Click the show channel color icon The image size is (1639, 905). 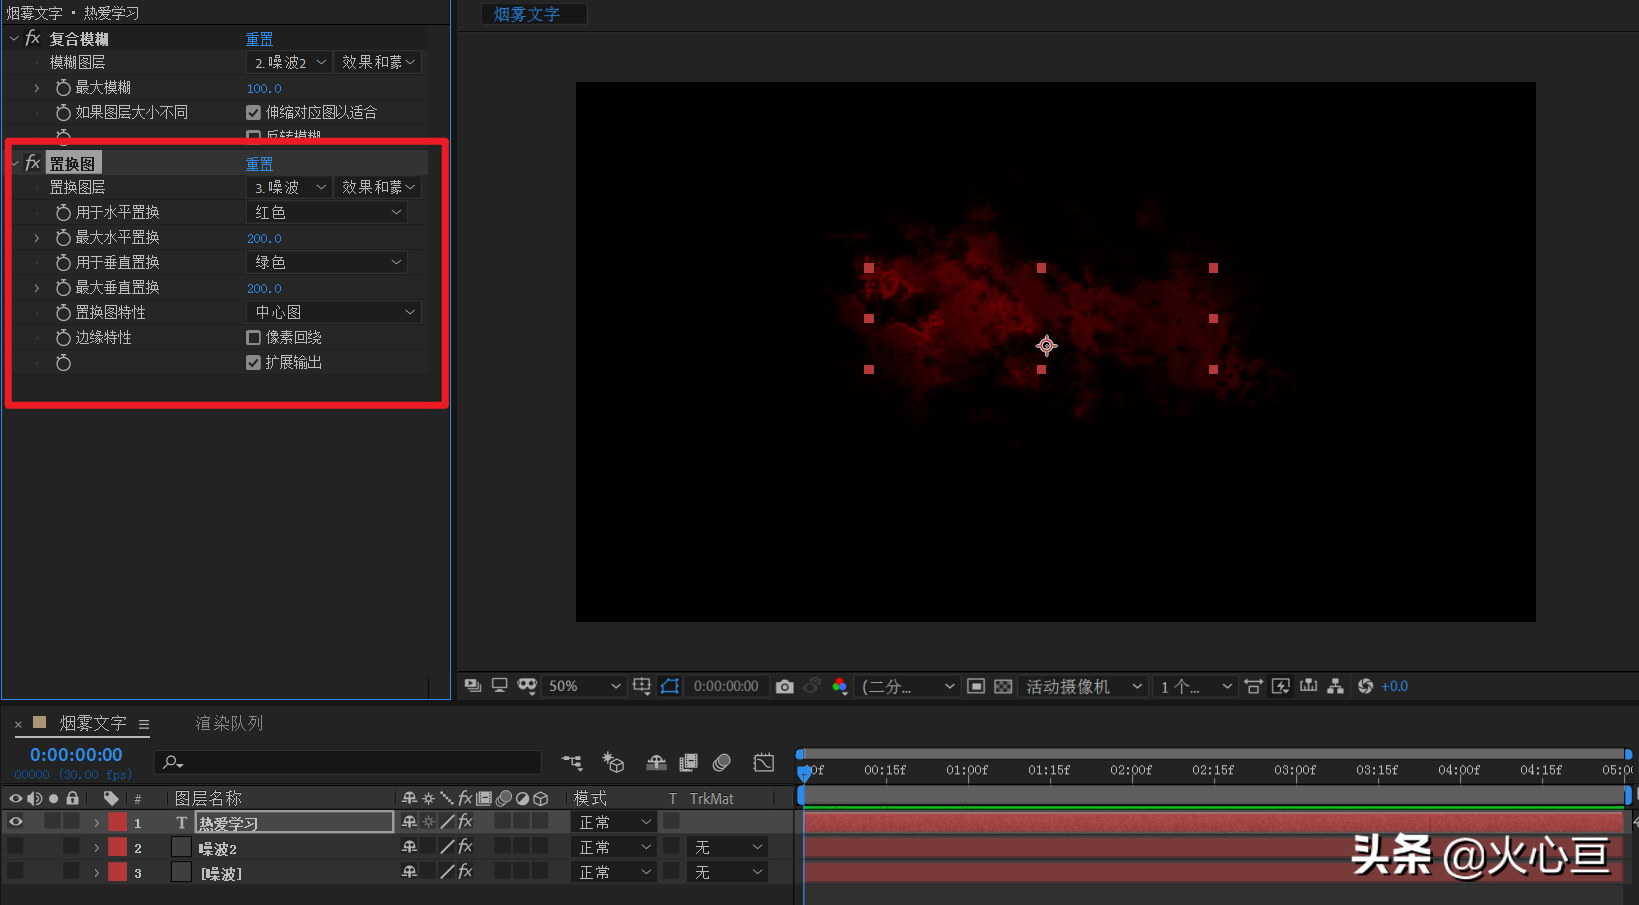pyautogui.click(x=840, y=686)
